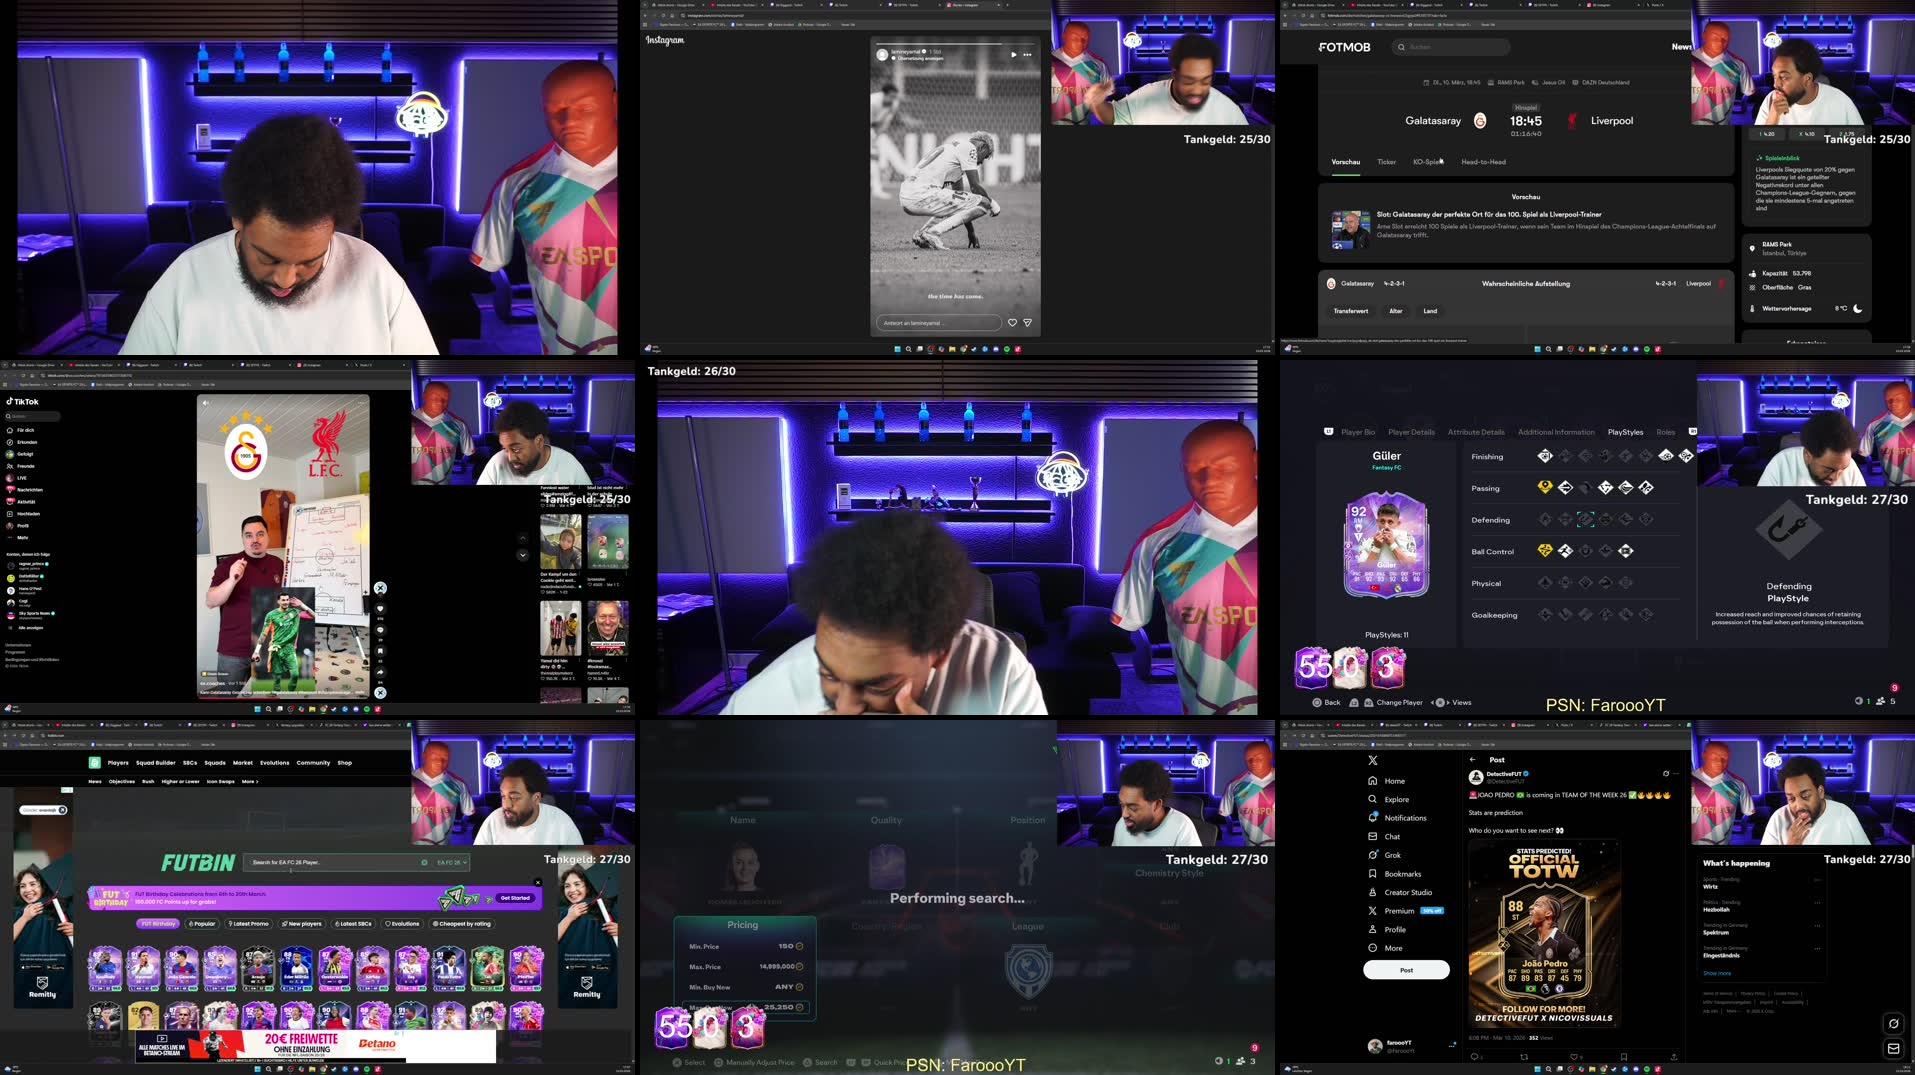Open the Attribute Details tab for Güler
This screenshot has height=1075, width=1915.
1475,432
